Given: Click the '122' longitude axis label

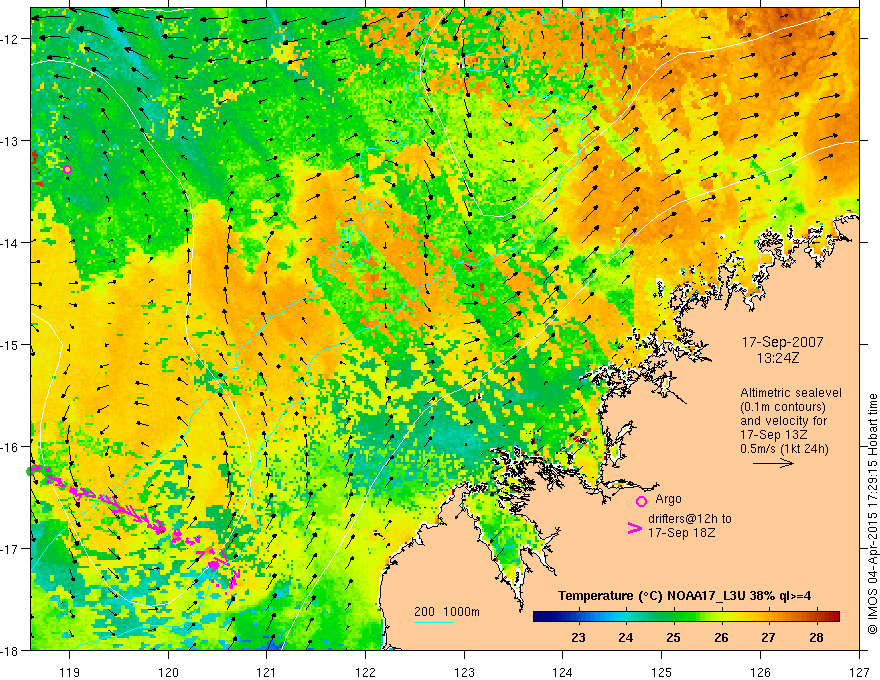Looking at the screenshot, I should [365, 672].
